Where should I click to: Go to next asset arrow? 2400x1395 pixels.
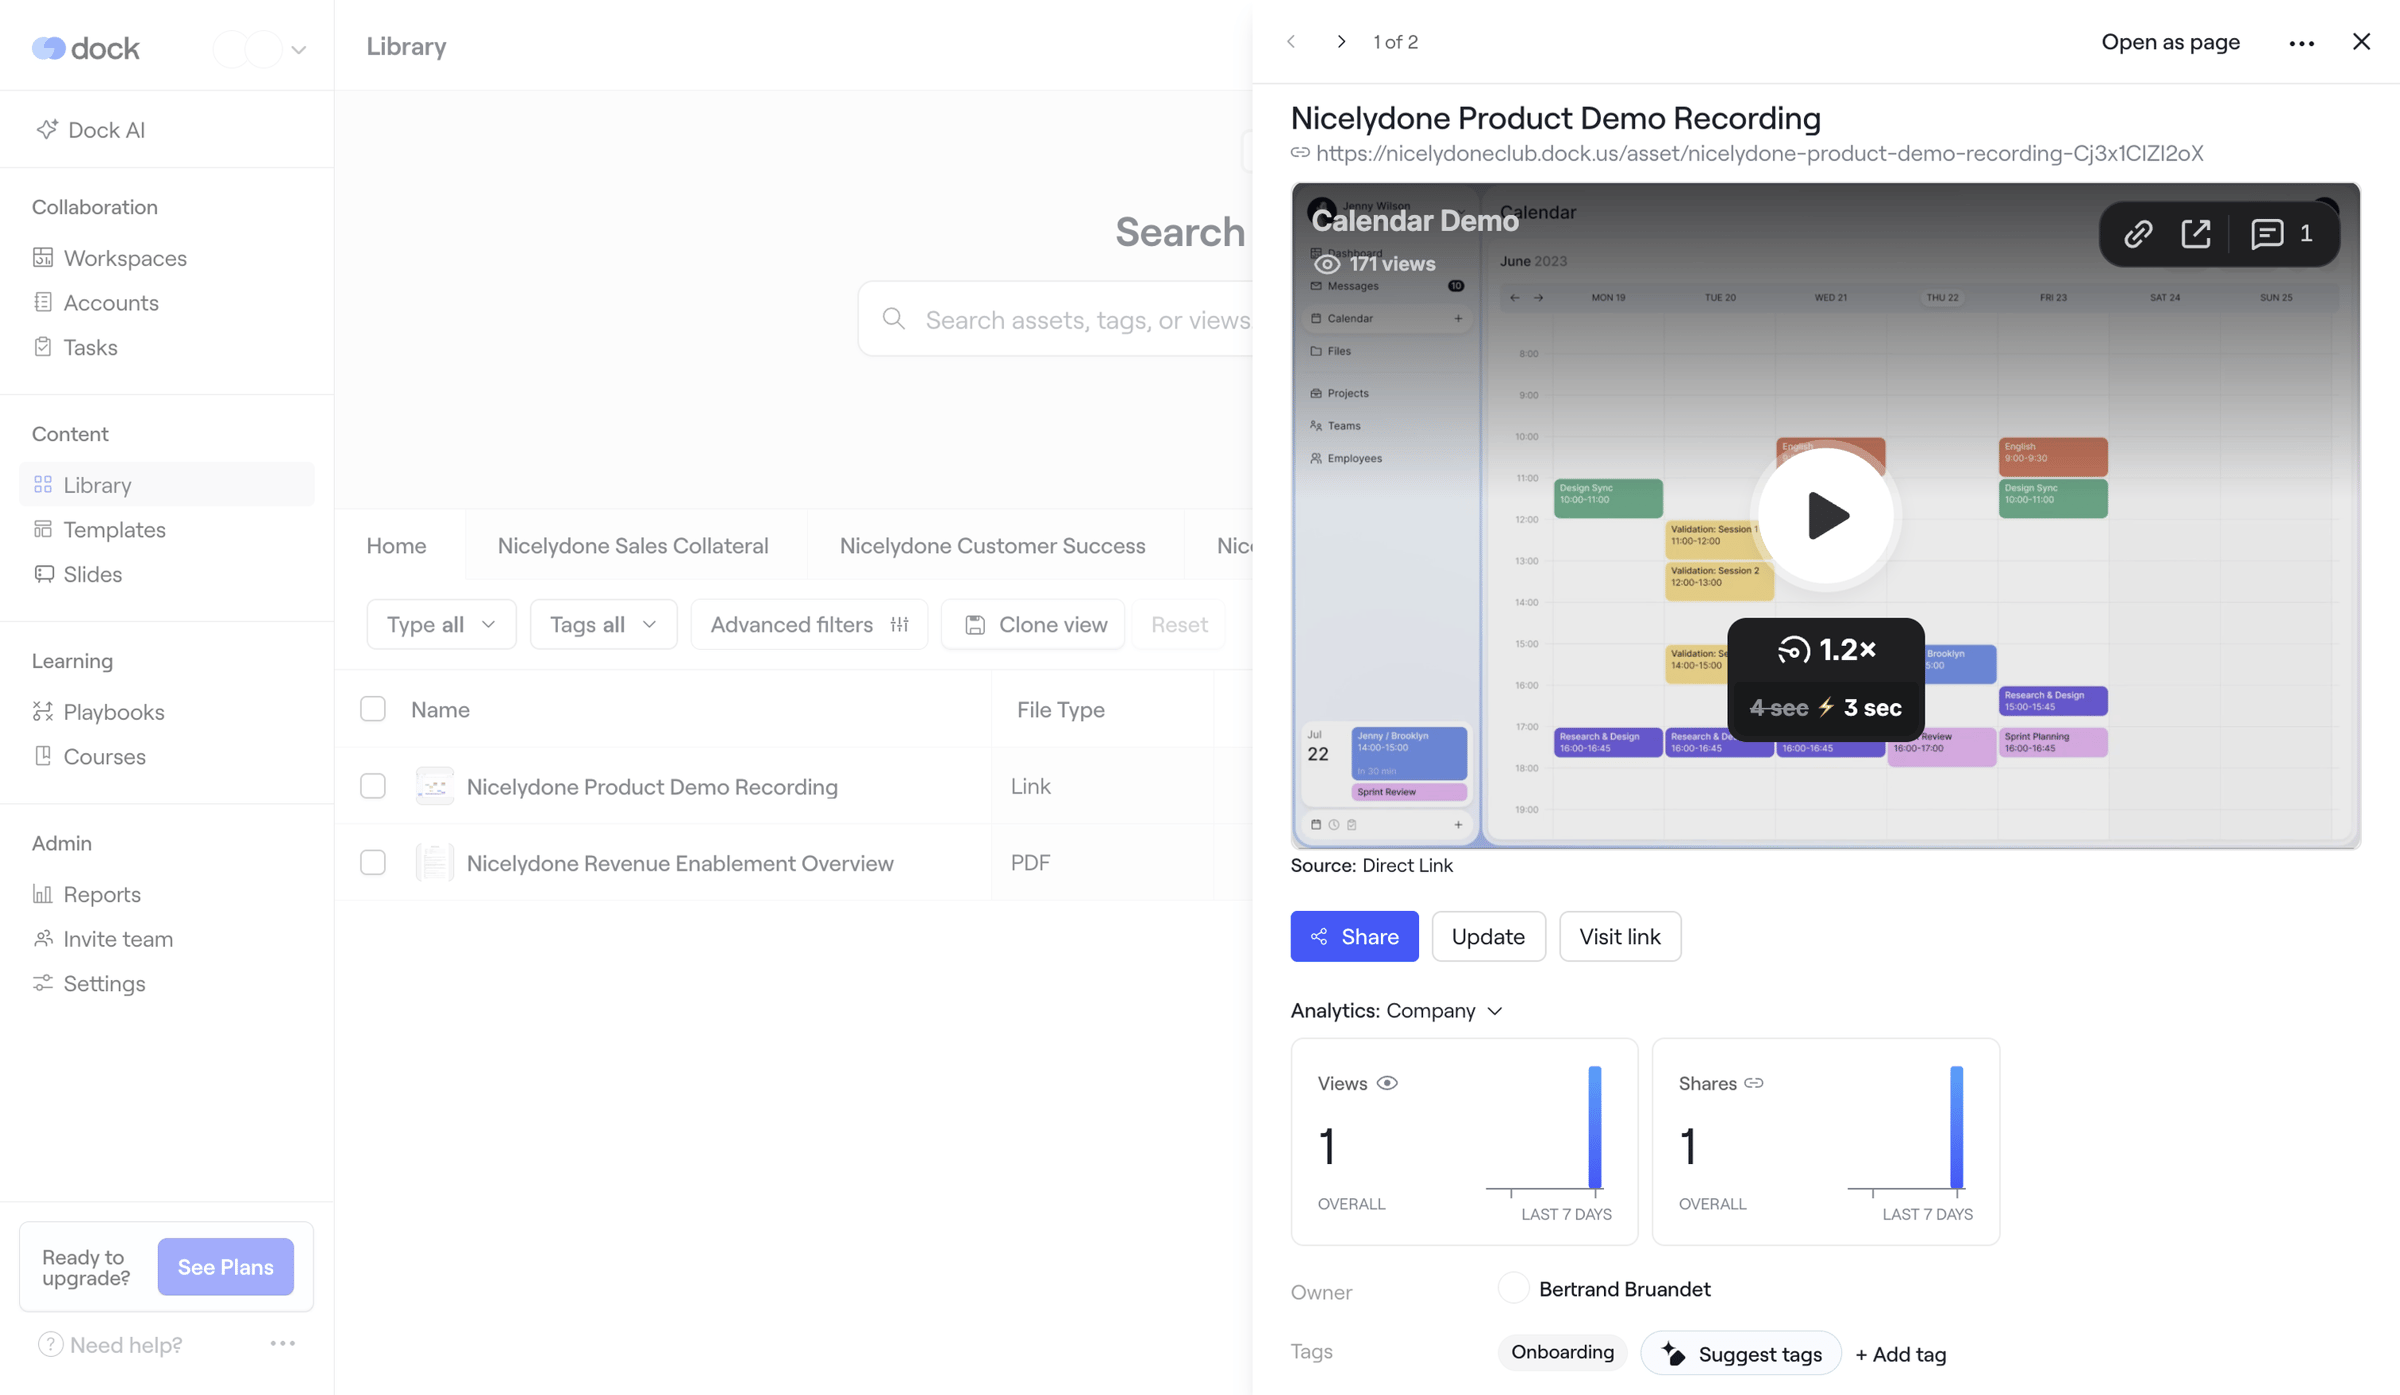(x=1341, y=42)
